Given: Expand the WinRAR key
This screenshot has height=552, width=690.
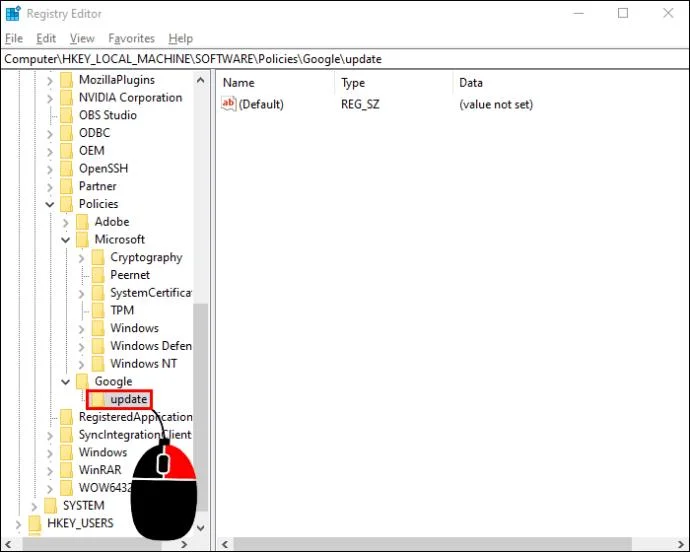Looking at the screenshot, I should pos(50,471).
